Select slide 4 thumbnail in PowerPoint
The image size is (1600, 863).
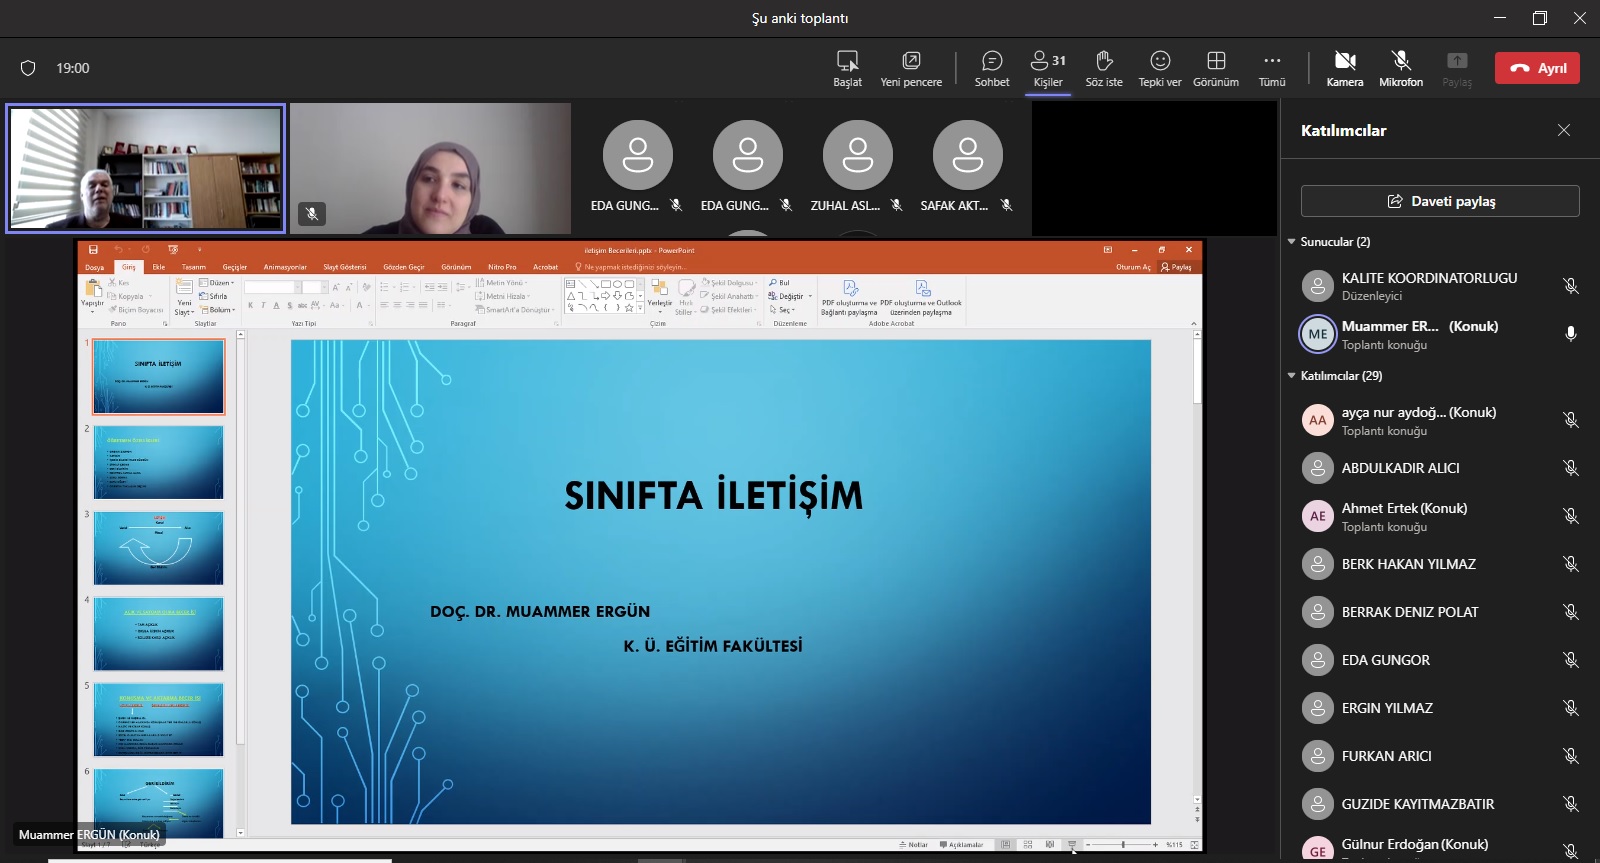[x=159, y=634]
